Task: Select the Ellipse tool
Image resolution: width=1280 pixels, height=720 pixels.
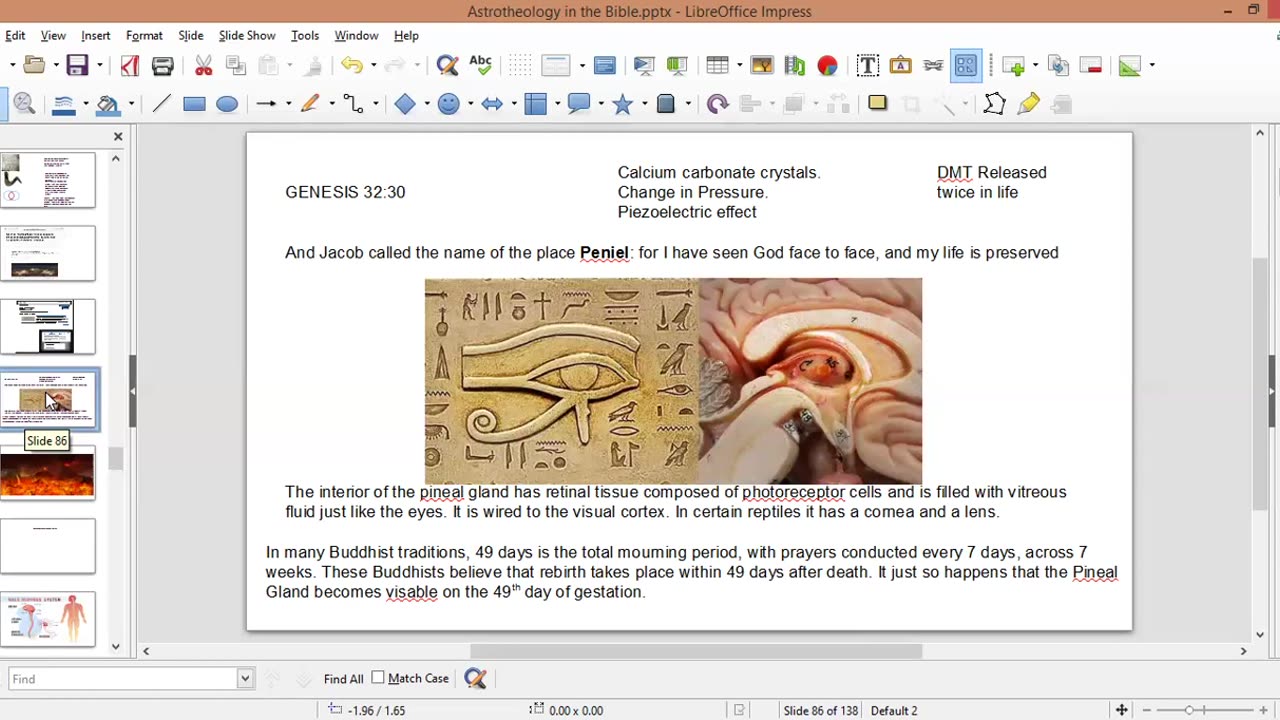Action: (x=227, y=104)
